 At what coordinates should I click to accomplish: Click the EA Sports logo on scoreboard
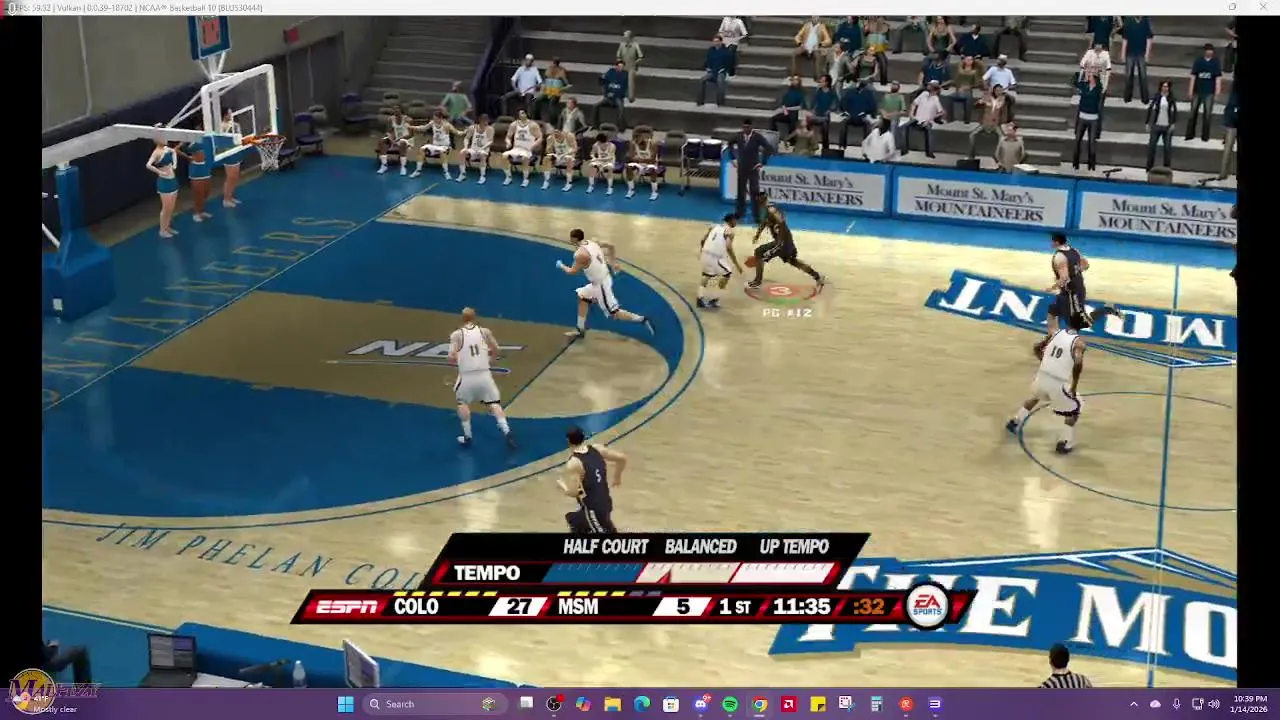[x=927, y=604]
